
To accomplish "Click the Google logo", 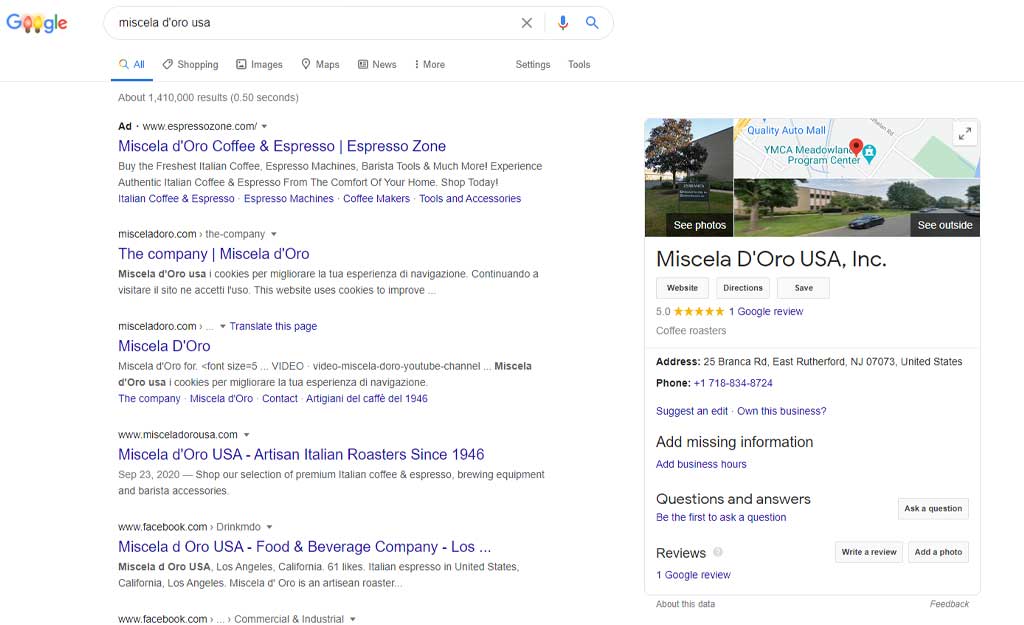I will click(36, 22).
